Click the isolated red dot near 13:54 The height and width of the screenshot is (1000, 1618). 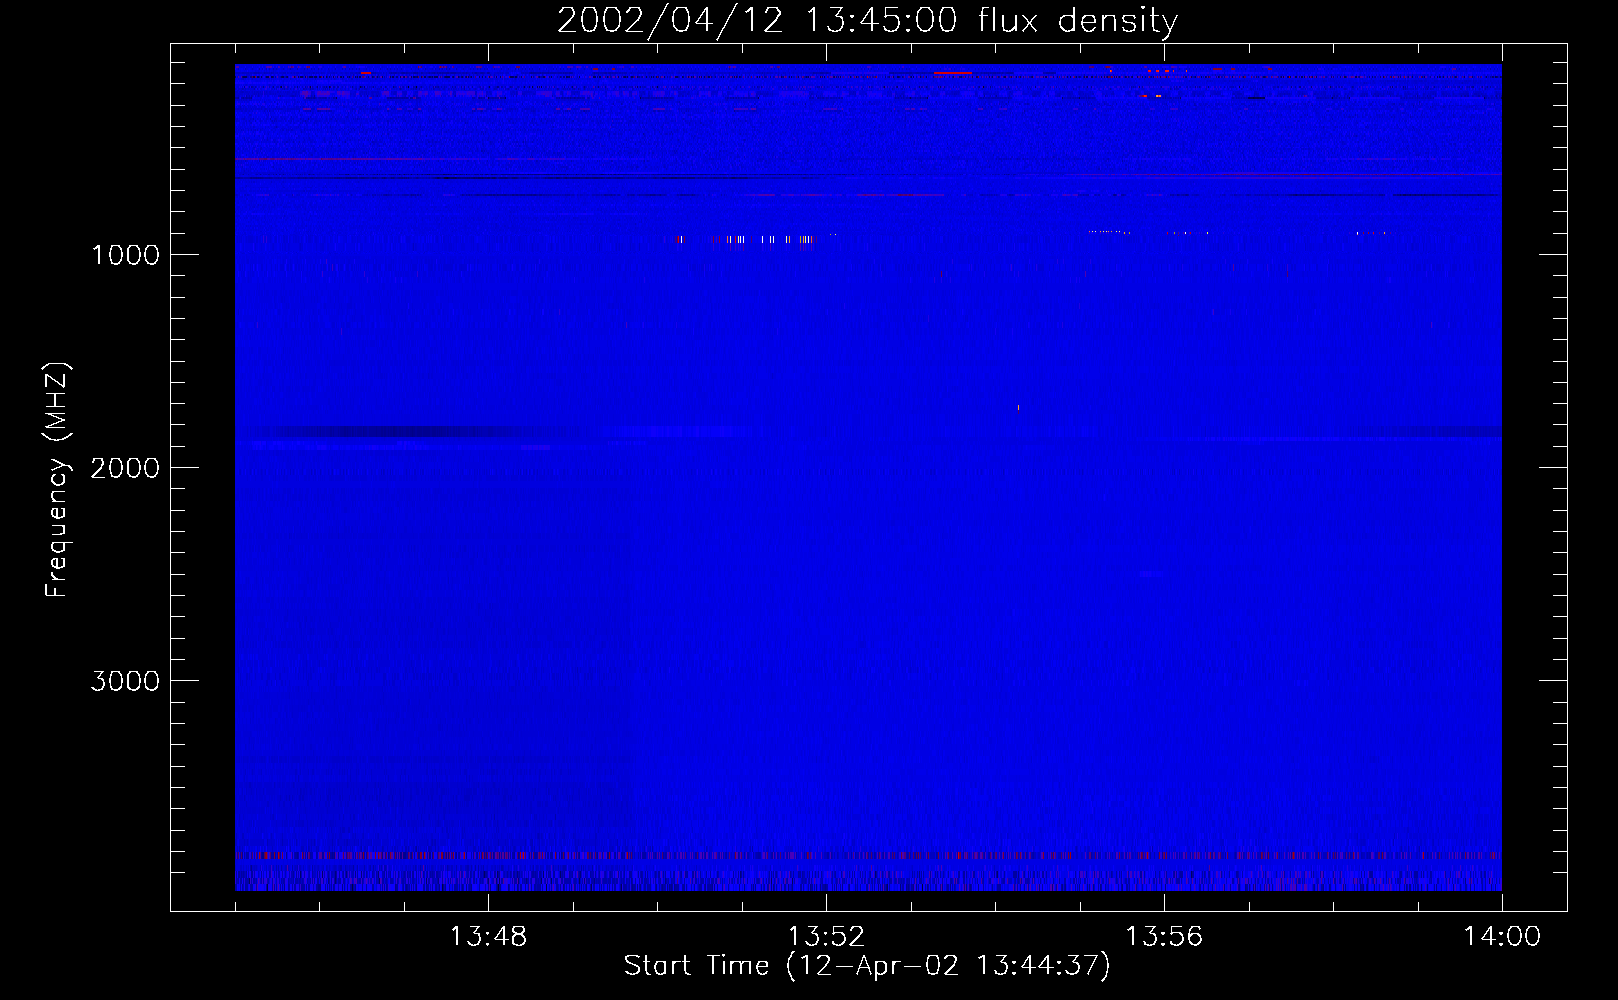[1018, 407]
